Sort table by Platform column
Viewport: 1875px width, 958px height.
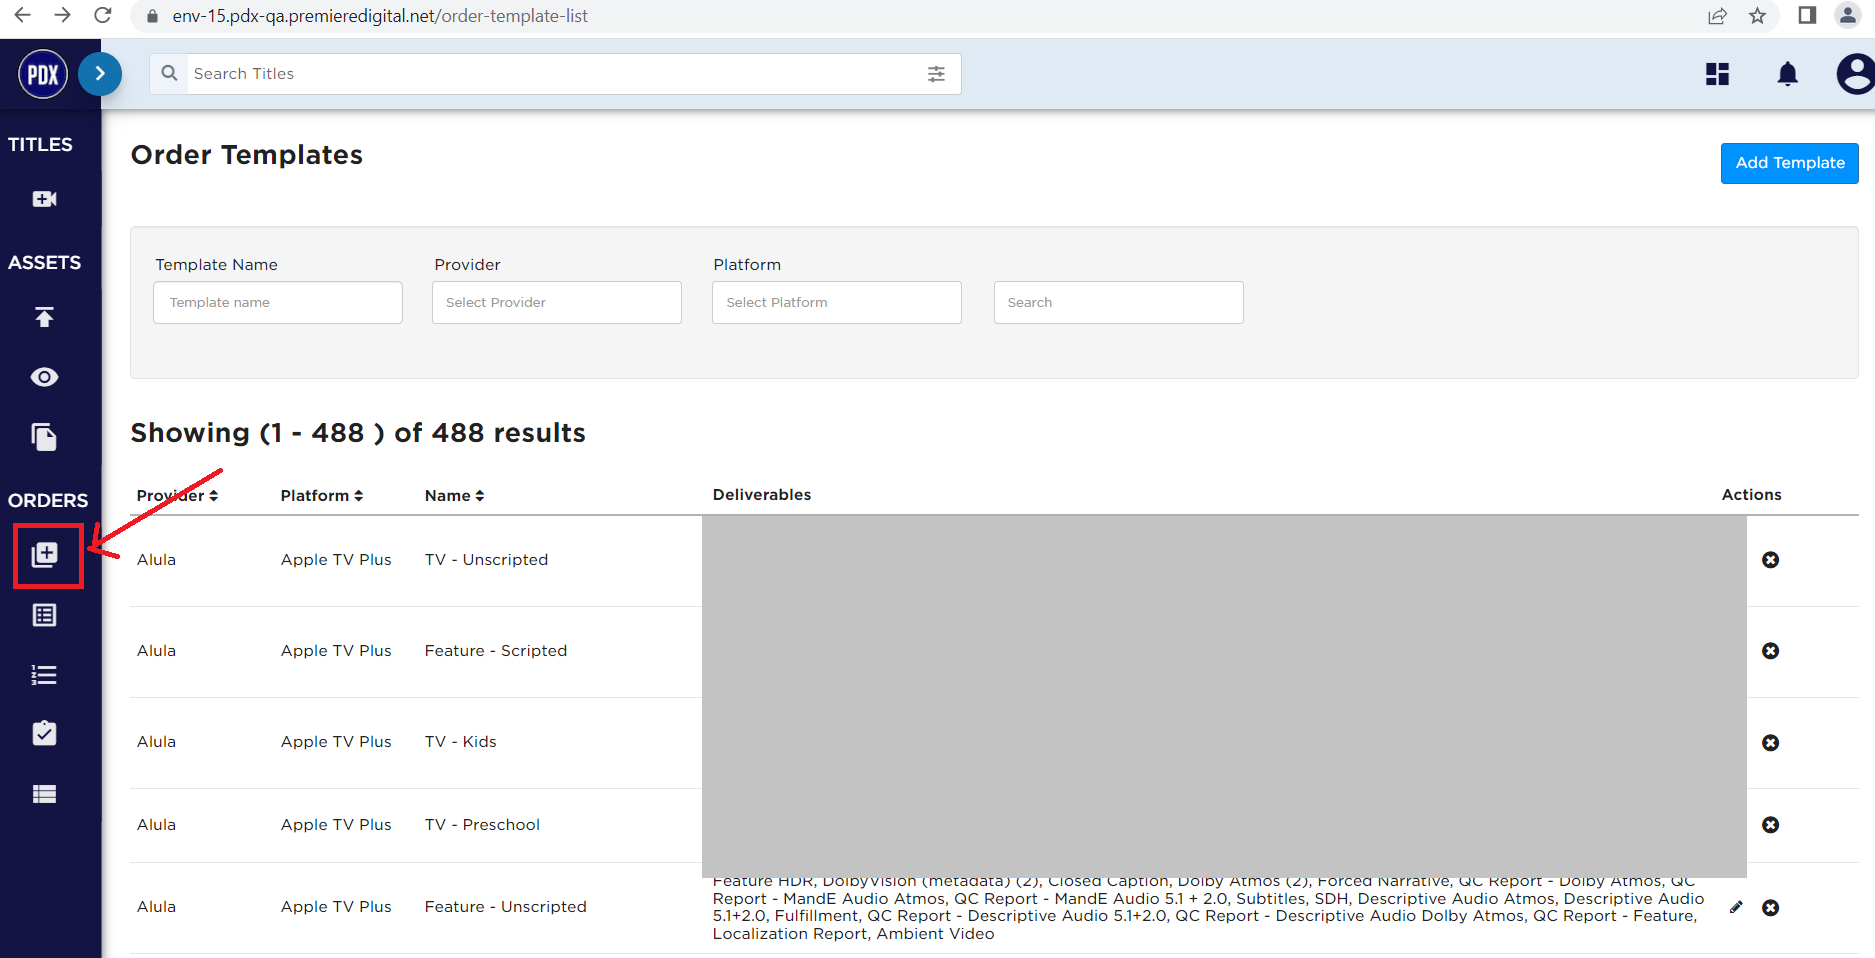point(321,496)
